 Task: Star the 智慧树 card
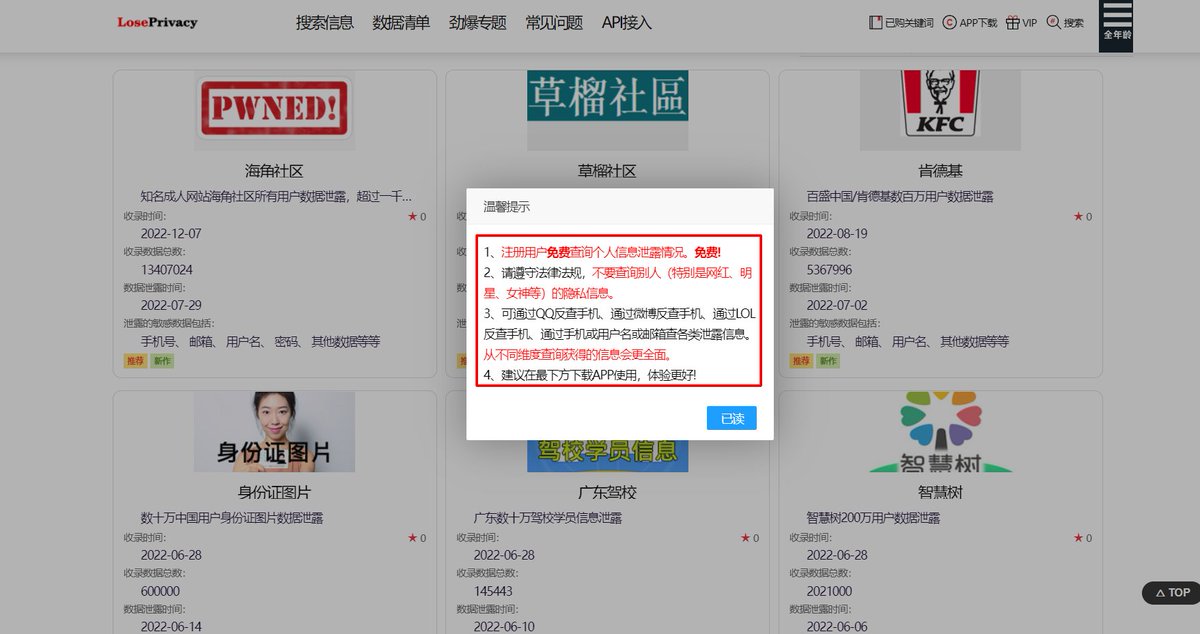[x=1078, y=538]
